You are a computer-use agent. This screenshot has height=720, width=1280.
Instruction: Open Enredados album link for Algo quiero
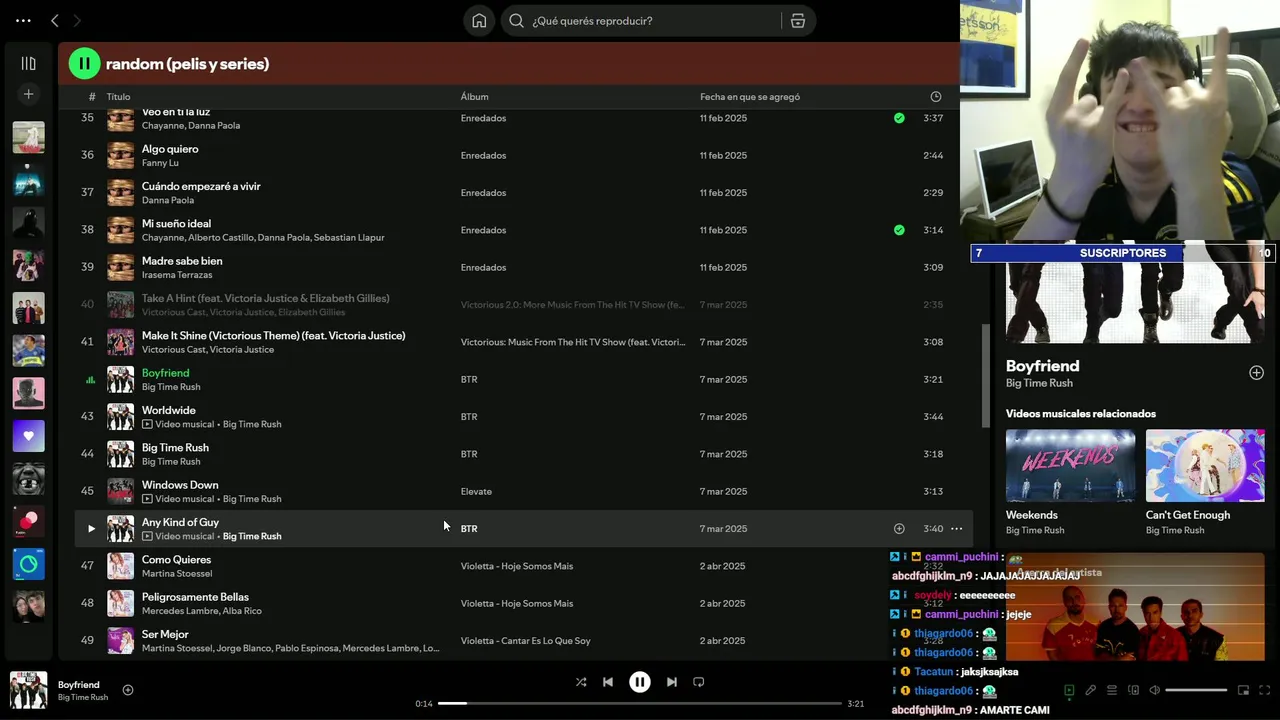483,156
